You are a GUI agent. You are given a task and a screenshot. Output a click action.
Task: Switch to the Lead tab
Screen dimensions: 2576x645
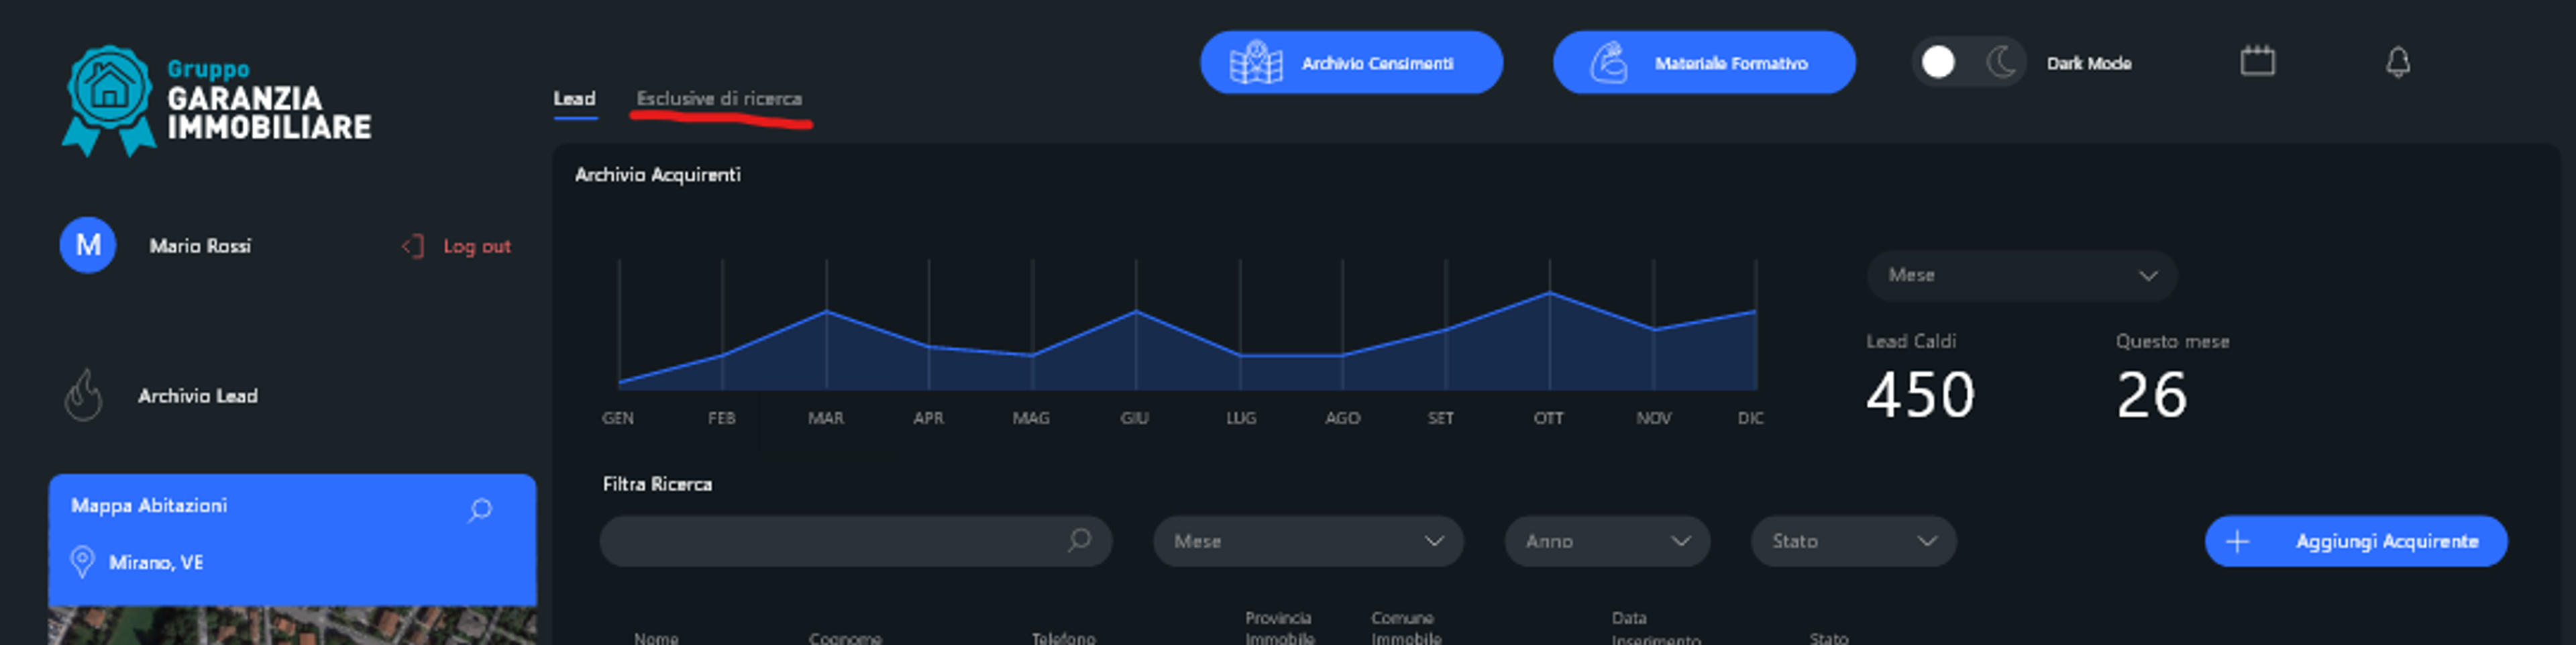[574, 99]
